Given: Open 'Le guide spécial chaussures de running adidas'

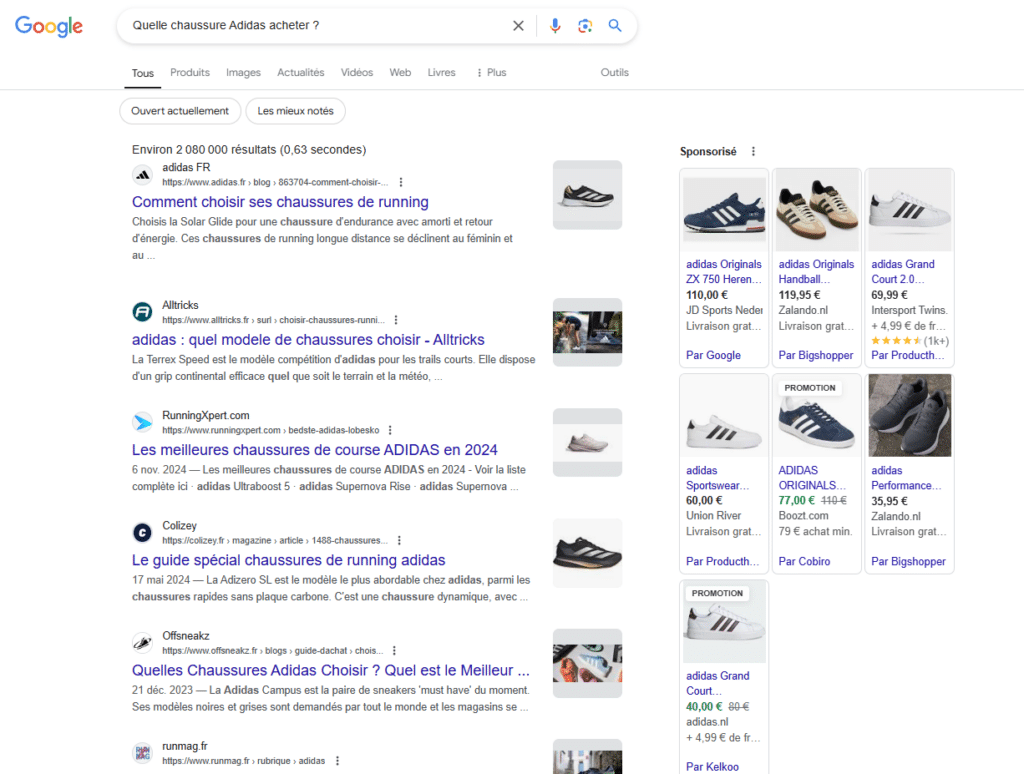Looking at the screenshot, I should pyautogui.click(x=289, y=560).
